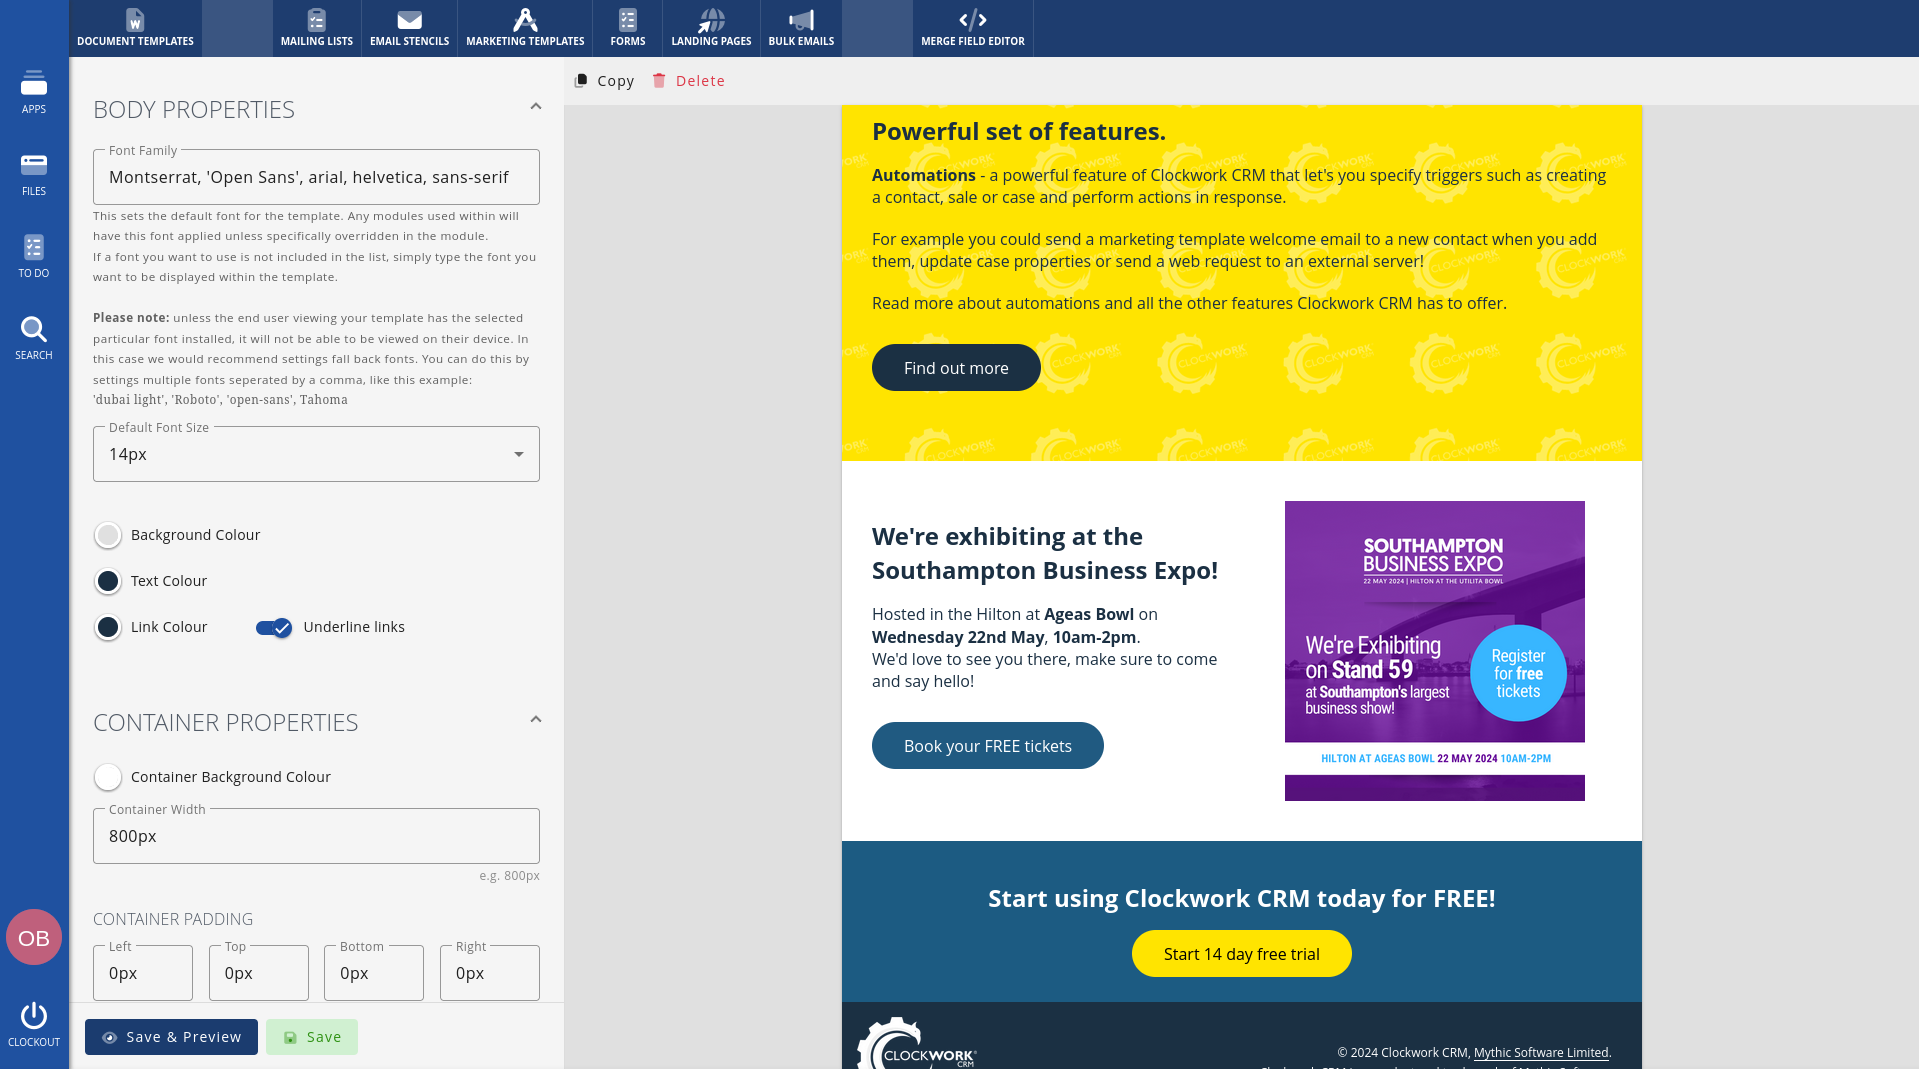This screenshot has width=1919, height=1069.
Task: Open Search from left sidebar
Action: [34, 338]
